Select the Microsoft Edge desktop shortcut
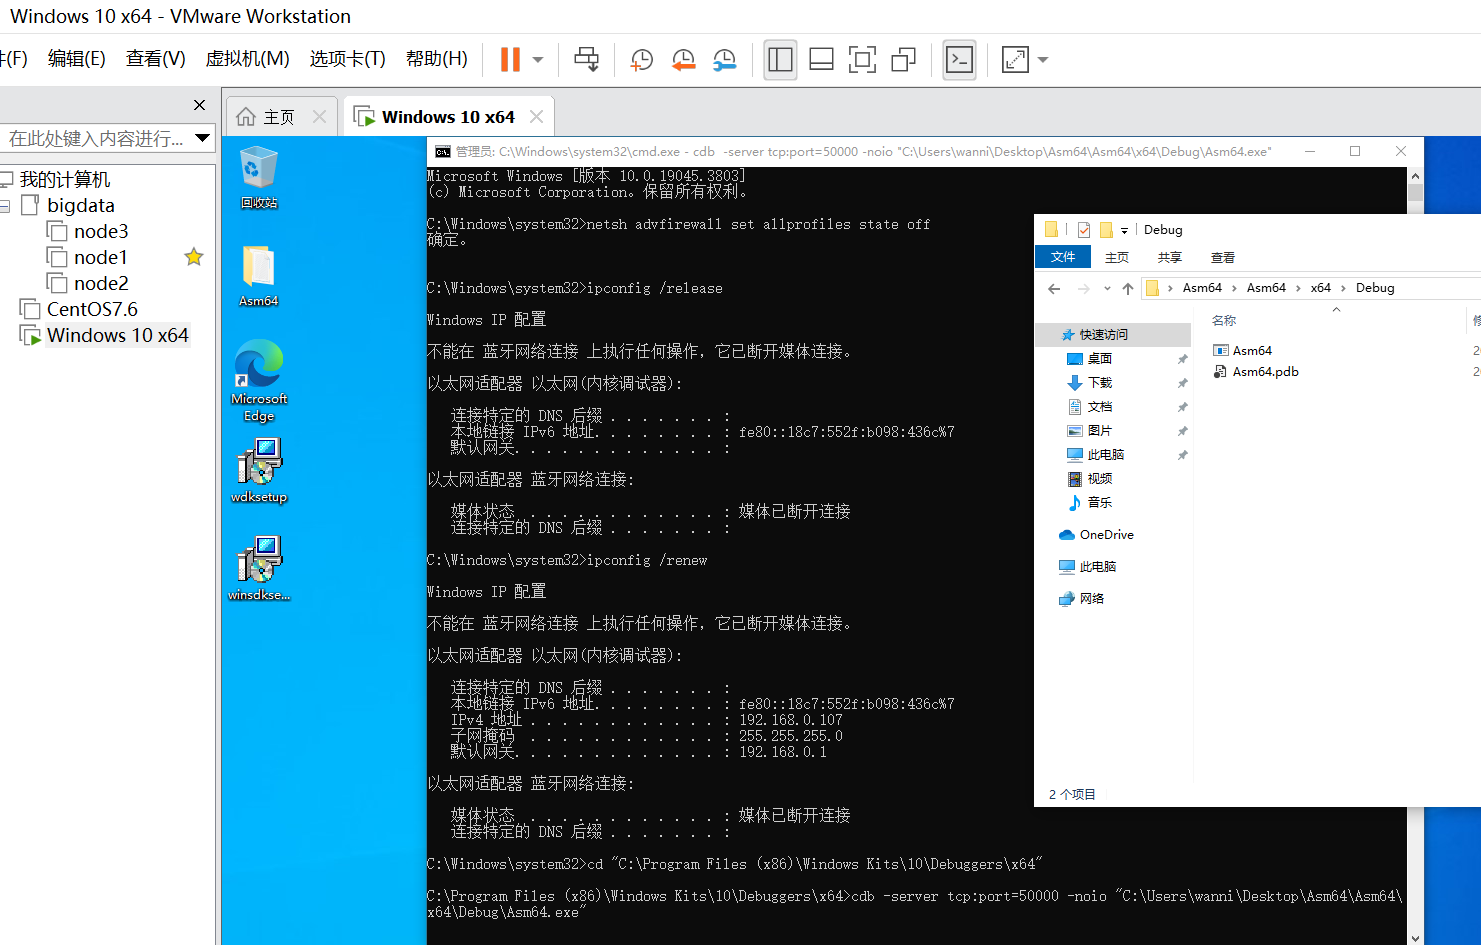The width and height of the screenshot is (1481, 945). 259,381
